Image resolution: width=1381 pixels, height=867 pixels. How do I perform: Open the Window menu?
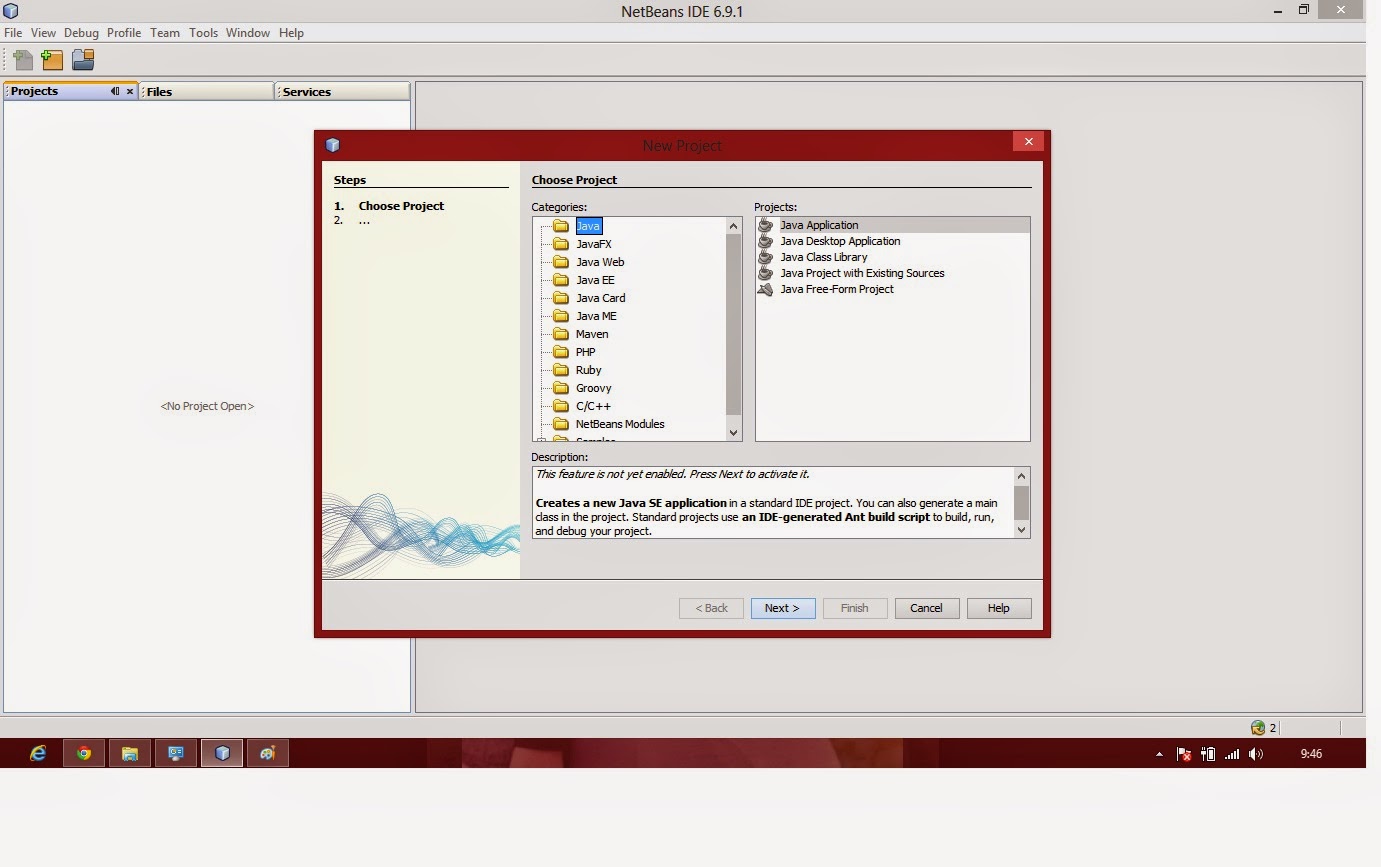(x=247, y=32)
